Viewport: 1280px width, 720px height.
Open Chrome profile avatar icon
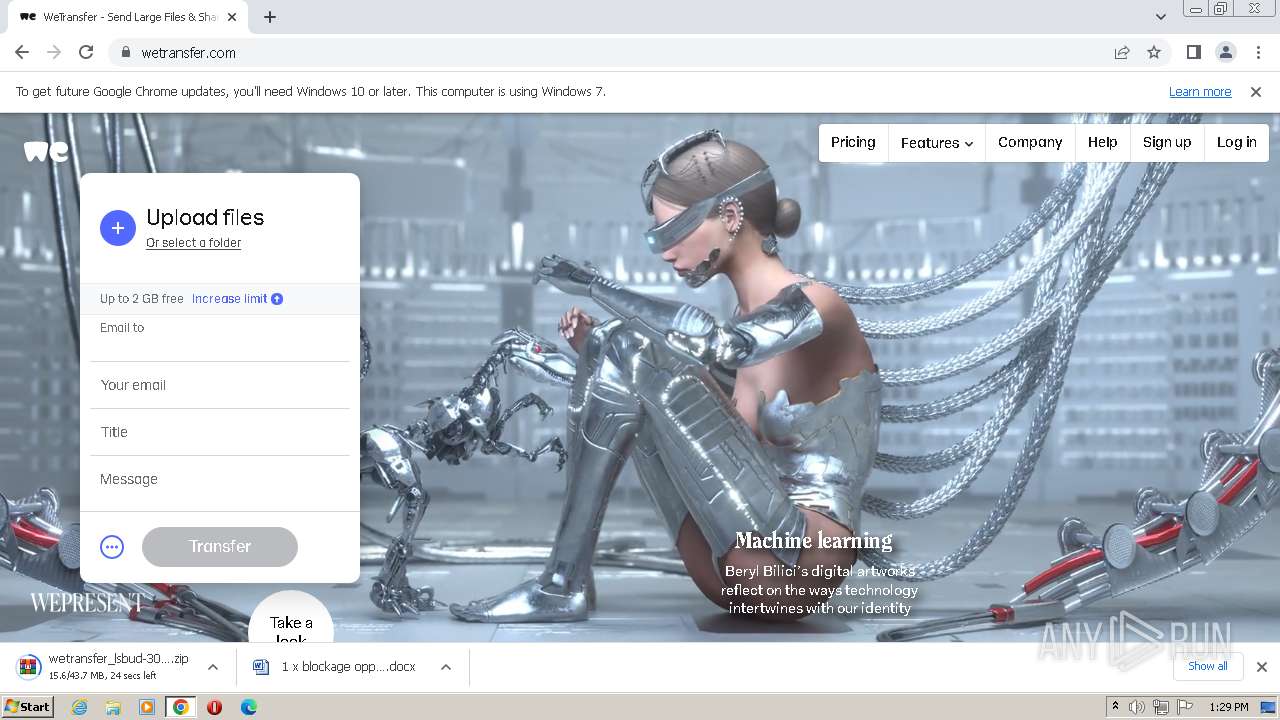1226,52
